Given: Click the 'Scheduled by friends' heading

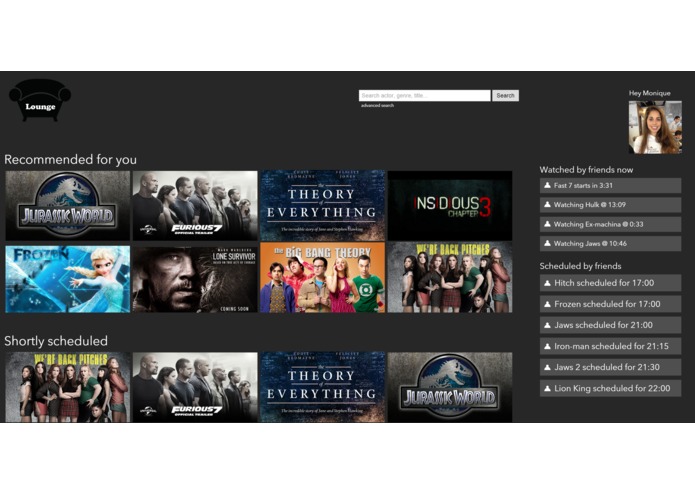Looking at the screenshot, I should 580,266.
